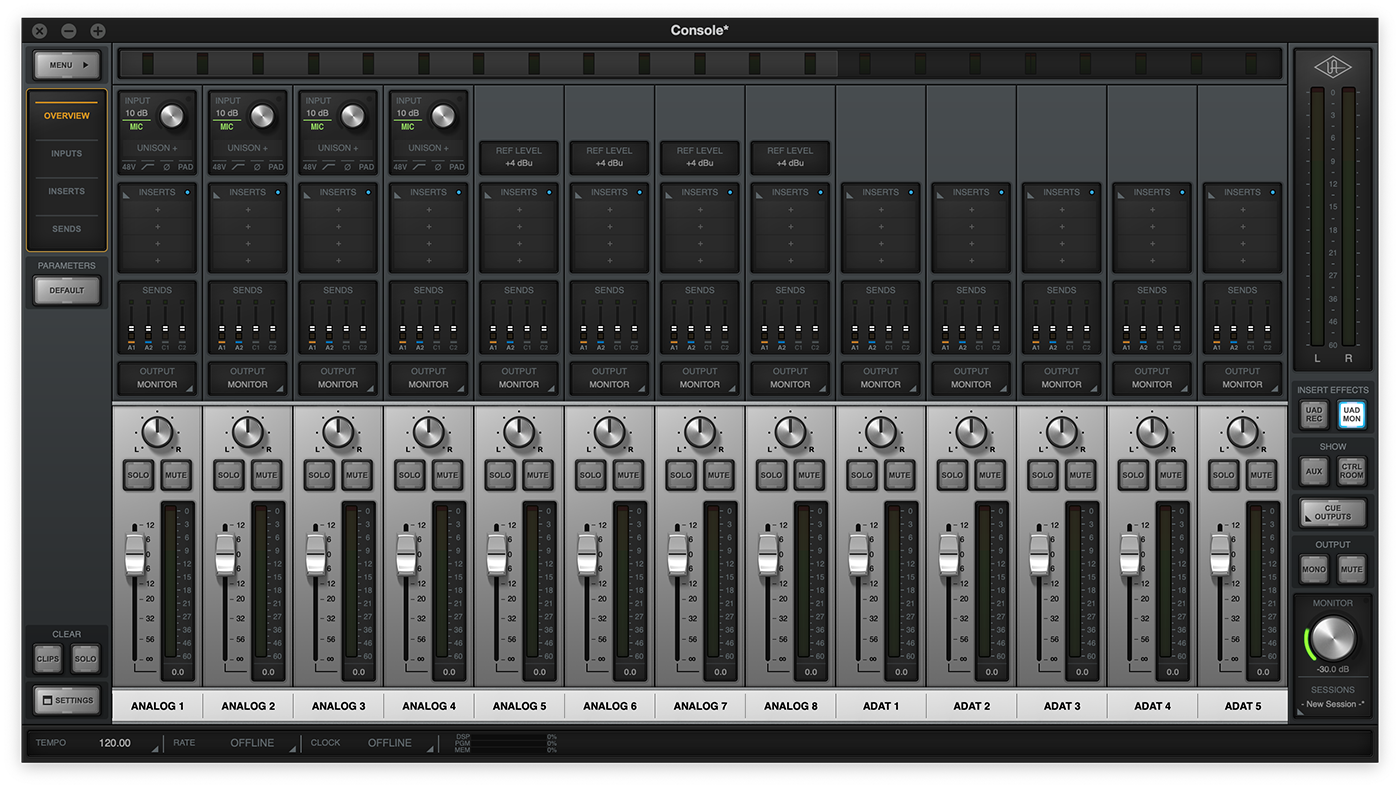Viewport: 1400px width, 788px height.
Task: Click the A1 send fader on Analog 3
Action: point(312,326)
